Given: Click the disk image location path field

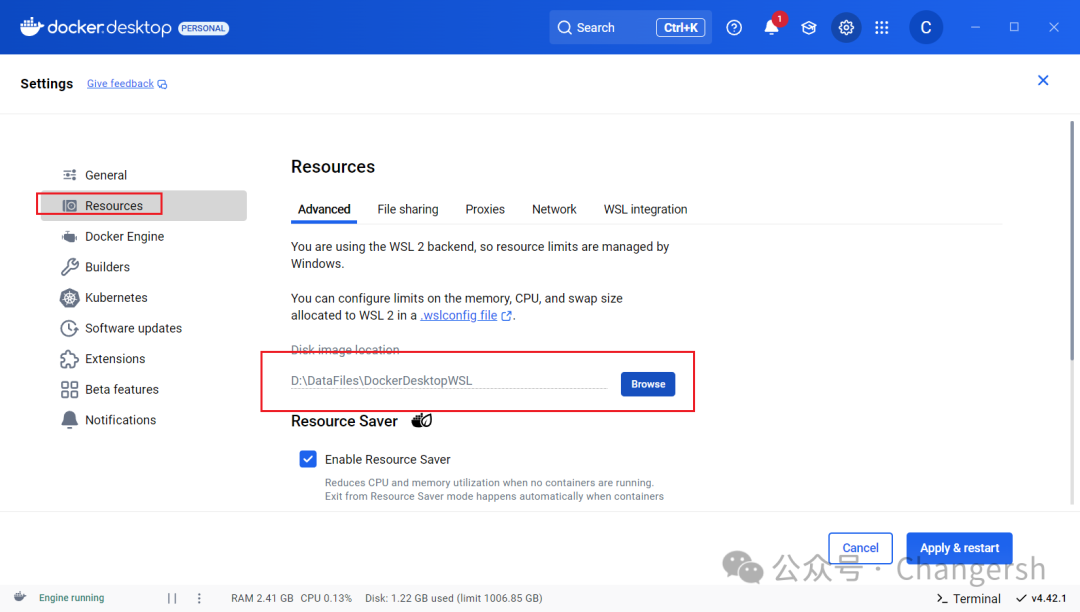Looking at the screenshot, I should click(x=448, y=381).
